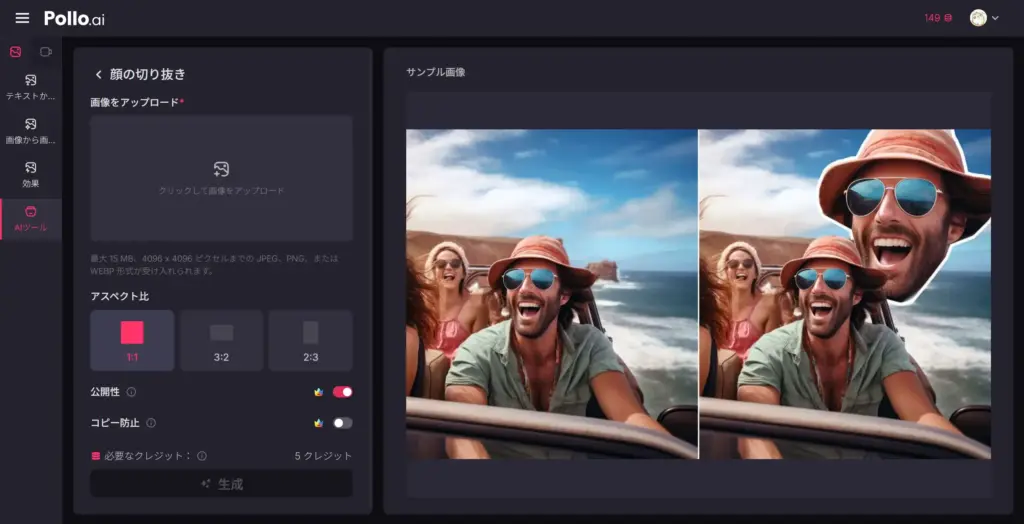
Task: Click the info icon next to 公開性
Action: coord(131,392)
